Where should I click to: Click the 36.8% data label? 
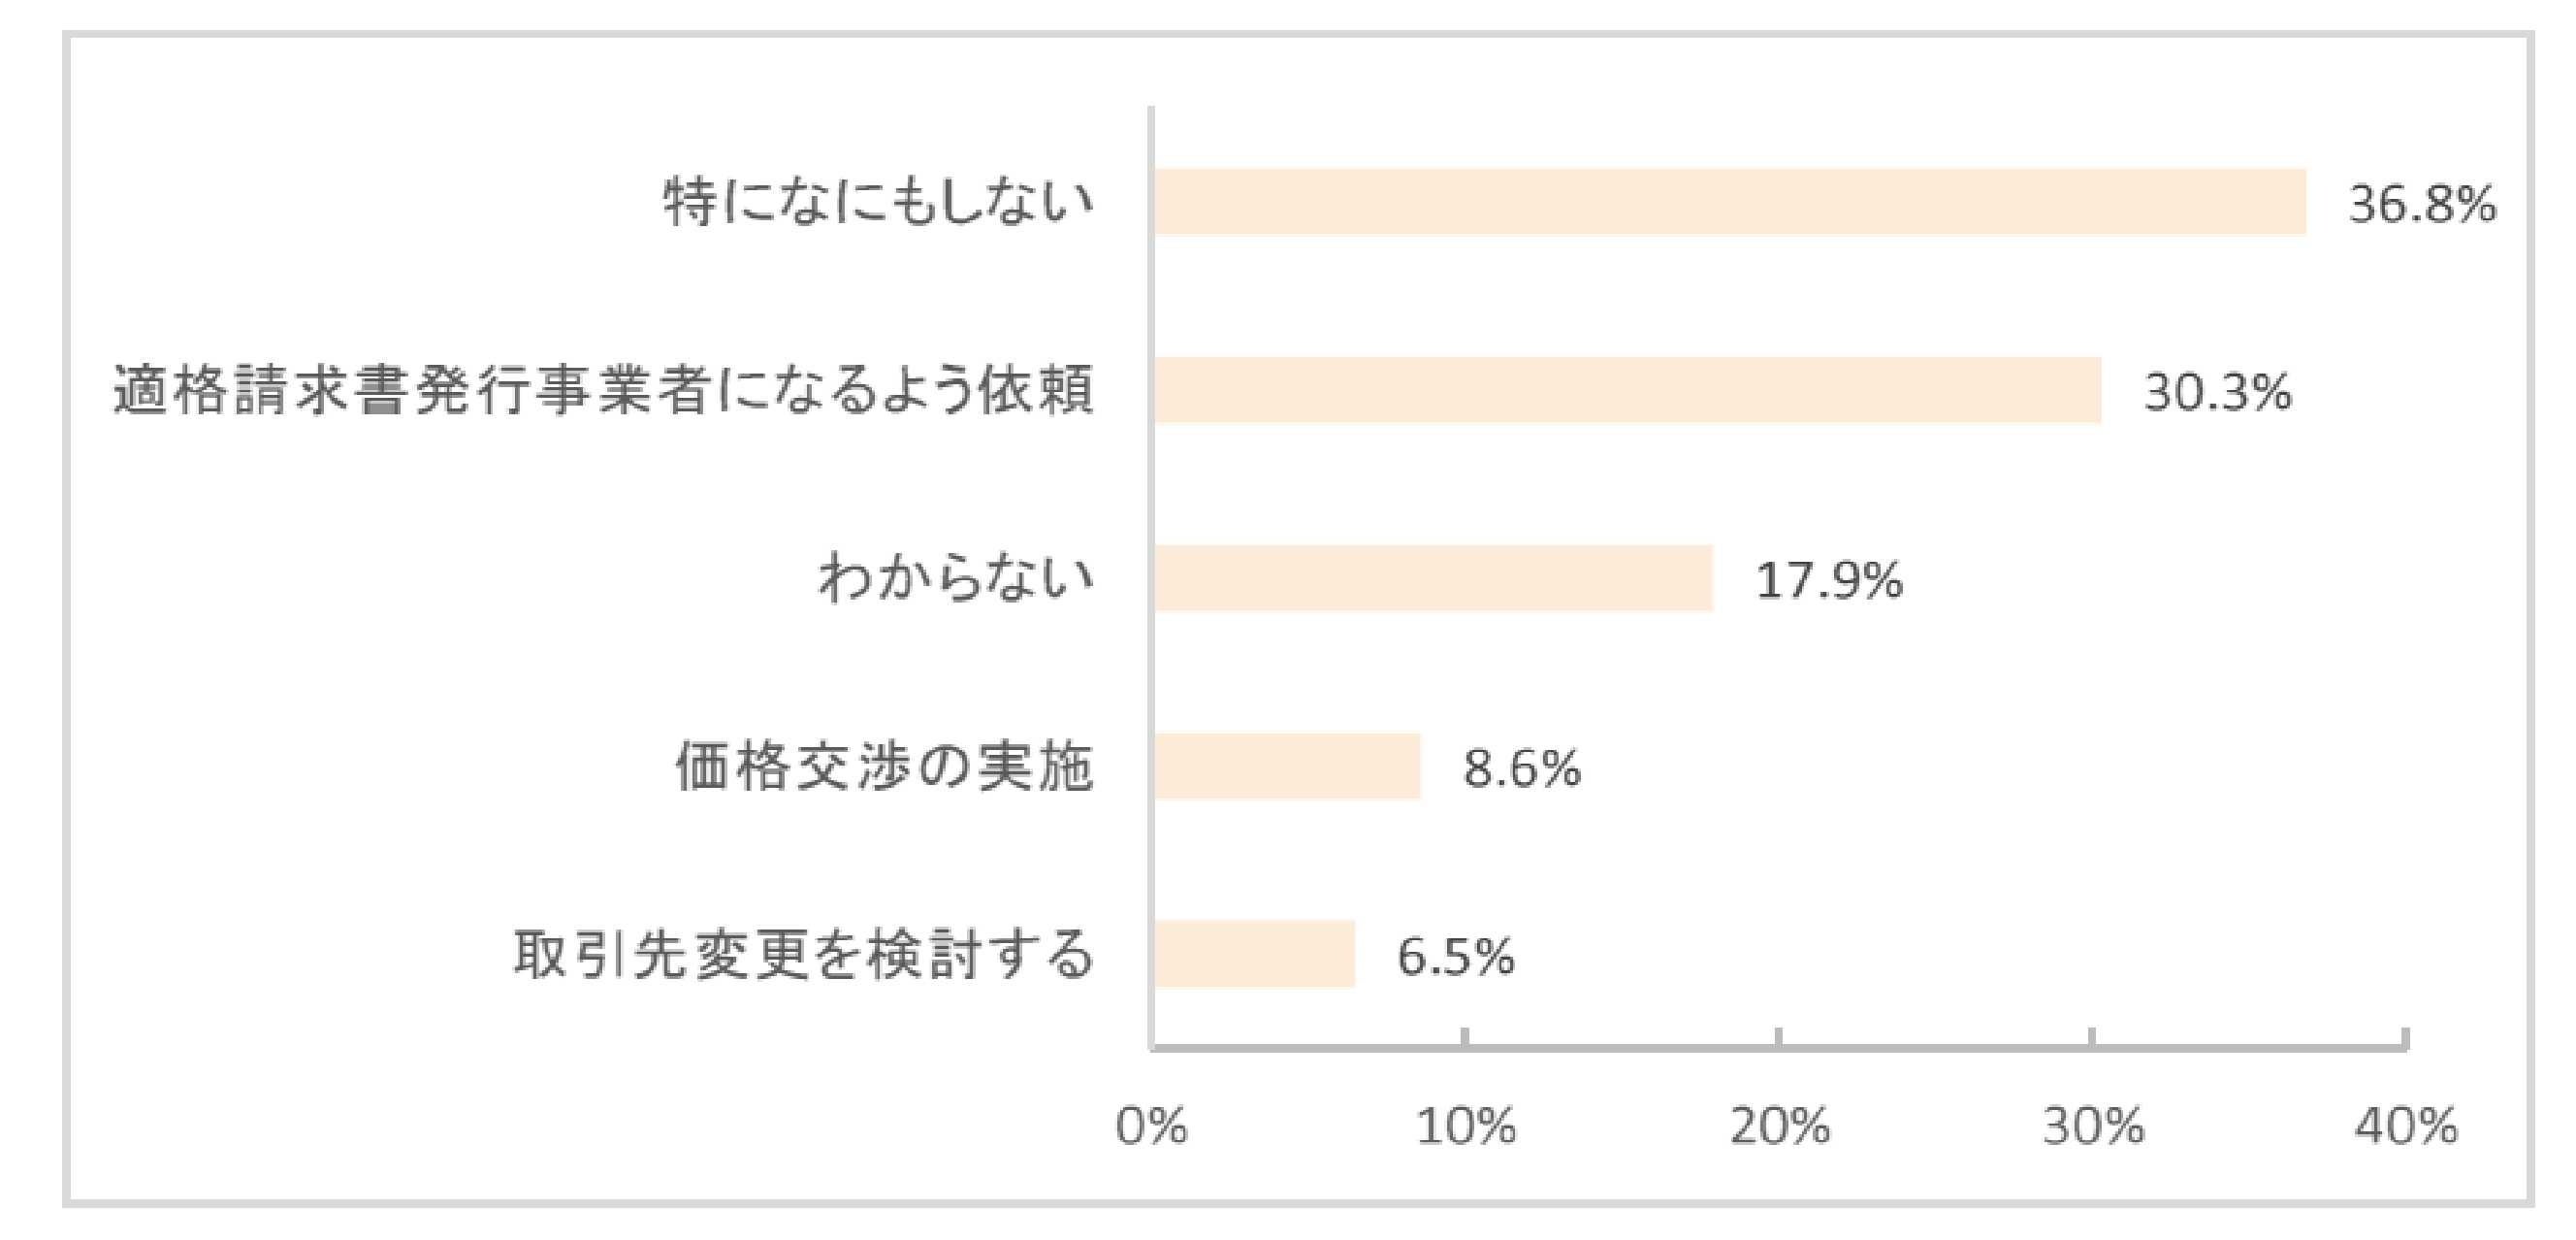click(2422, 204)
